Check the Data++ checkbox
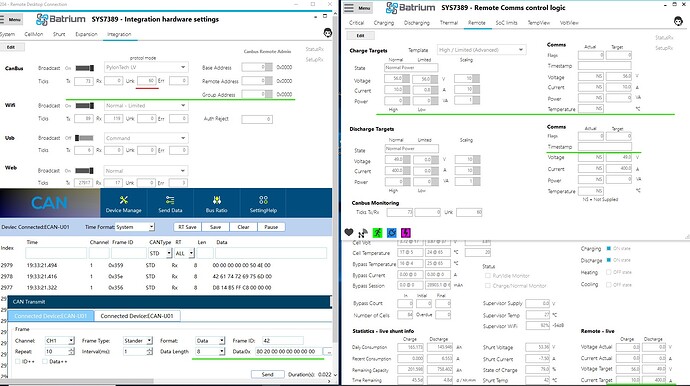690x386 pixels. pyautogui.click(x=45, y=361)
